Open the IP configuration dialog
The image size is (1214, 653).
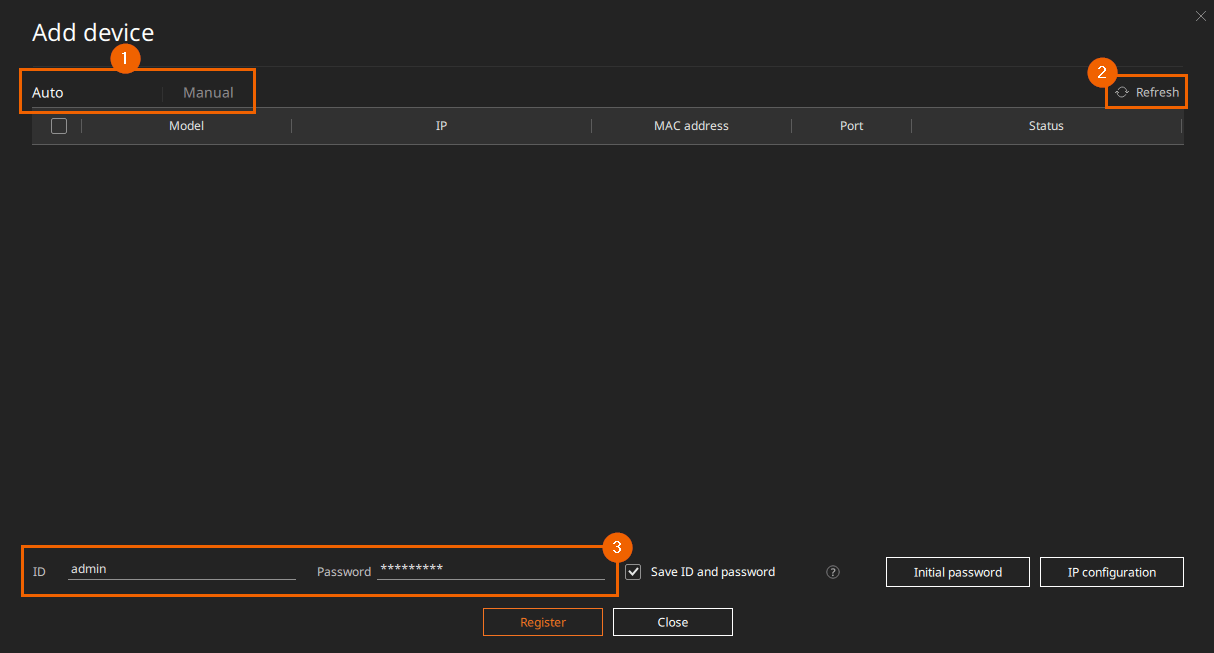(x=1111, y=571)
